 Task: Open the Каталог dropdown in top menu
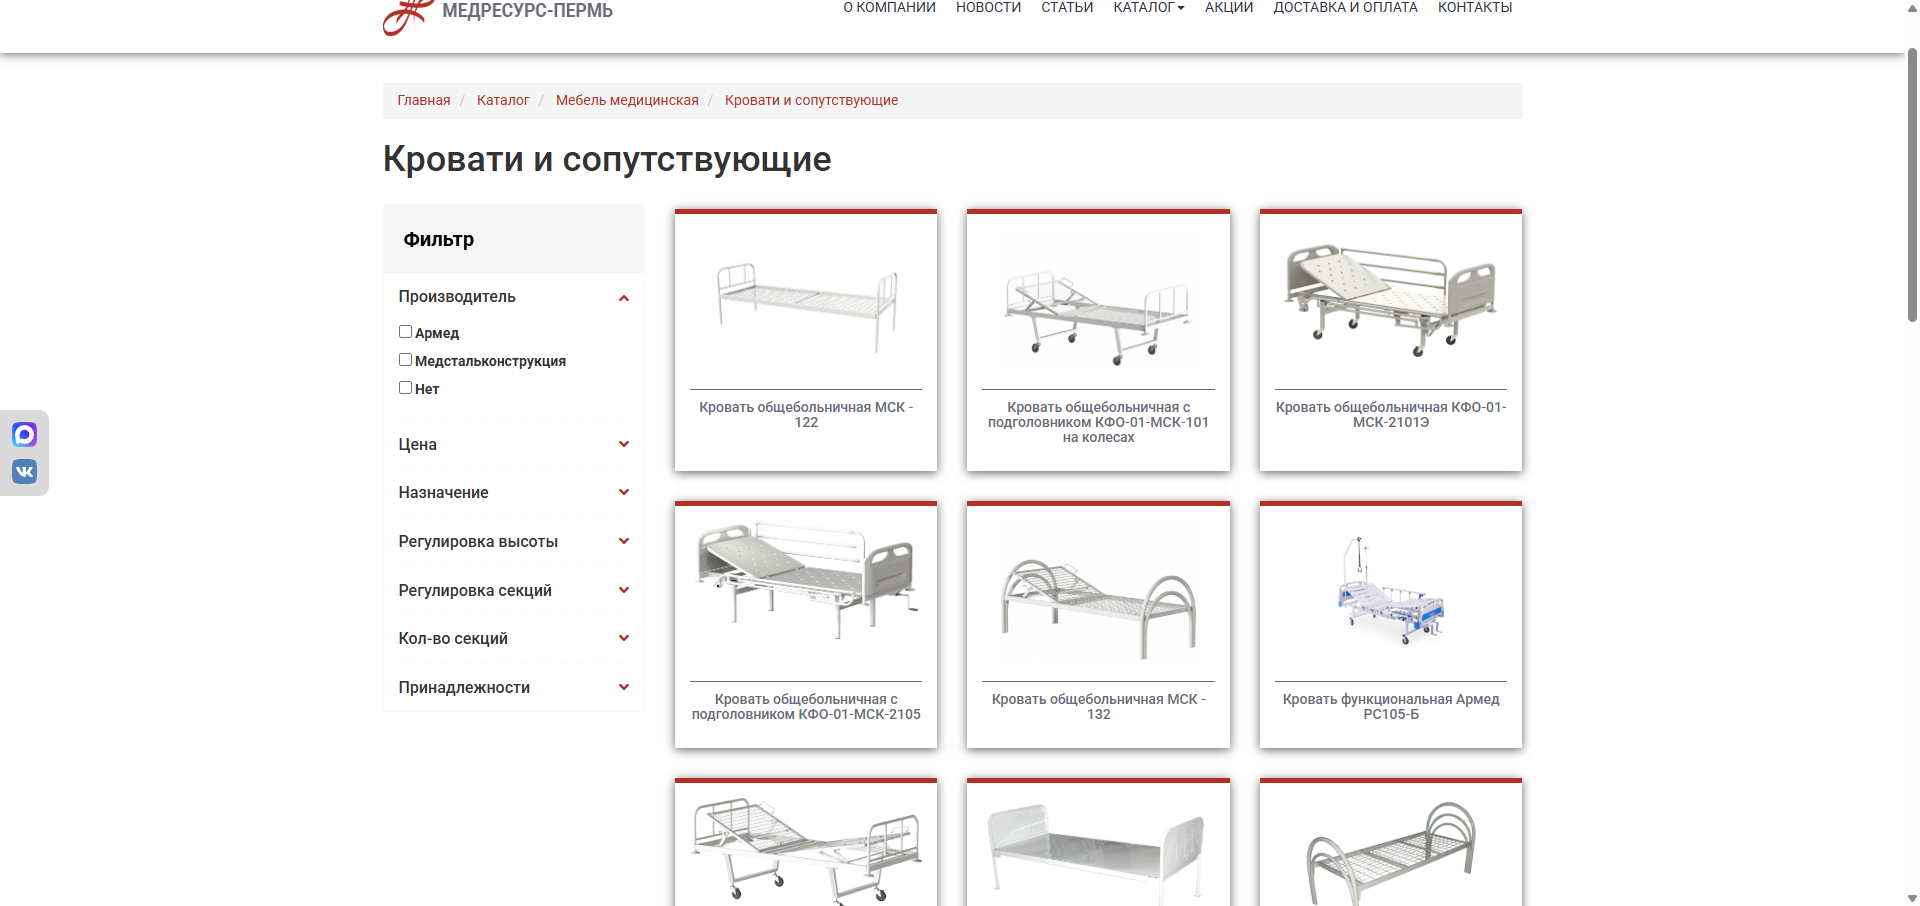click(x=1149, y=8)
